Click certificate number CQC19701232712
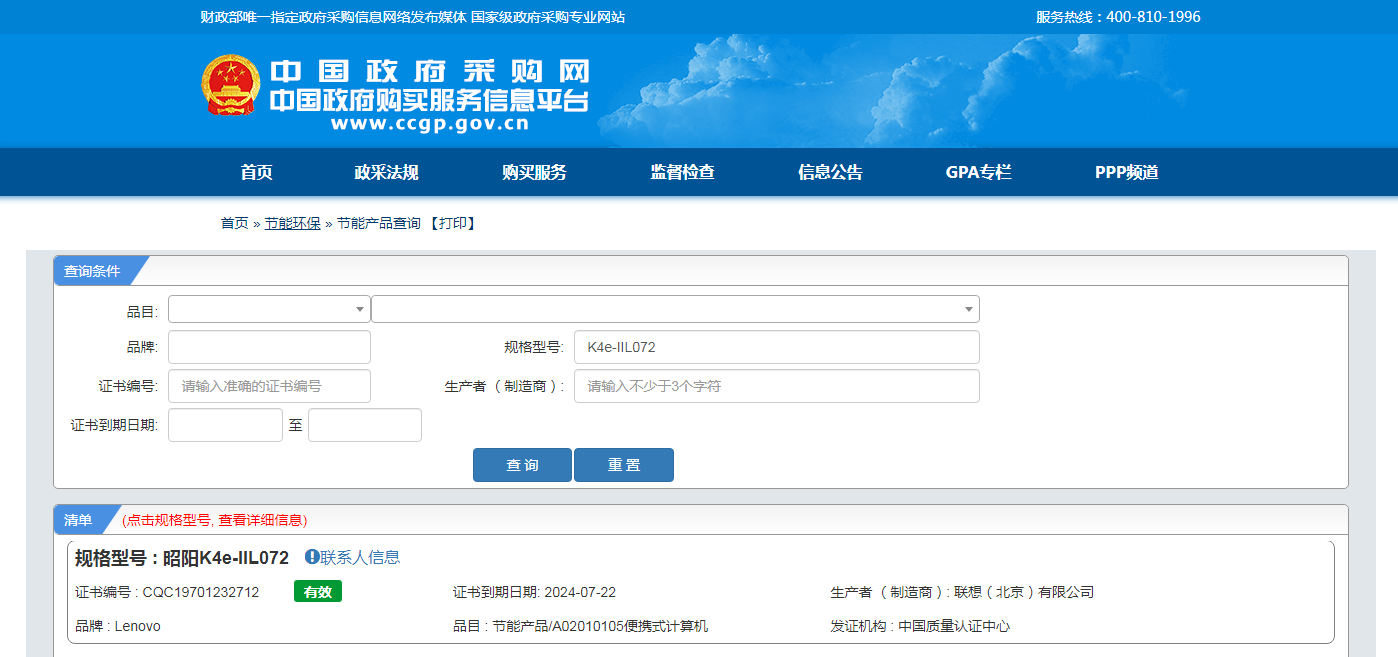Screen dimensions: 1398x657 coord(201,592)
